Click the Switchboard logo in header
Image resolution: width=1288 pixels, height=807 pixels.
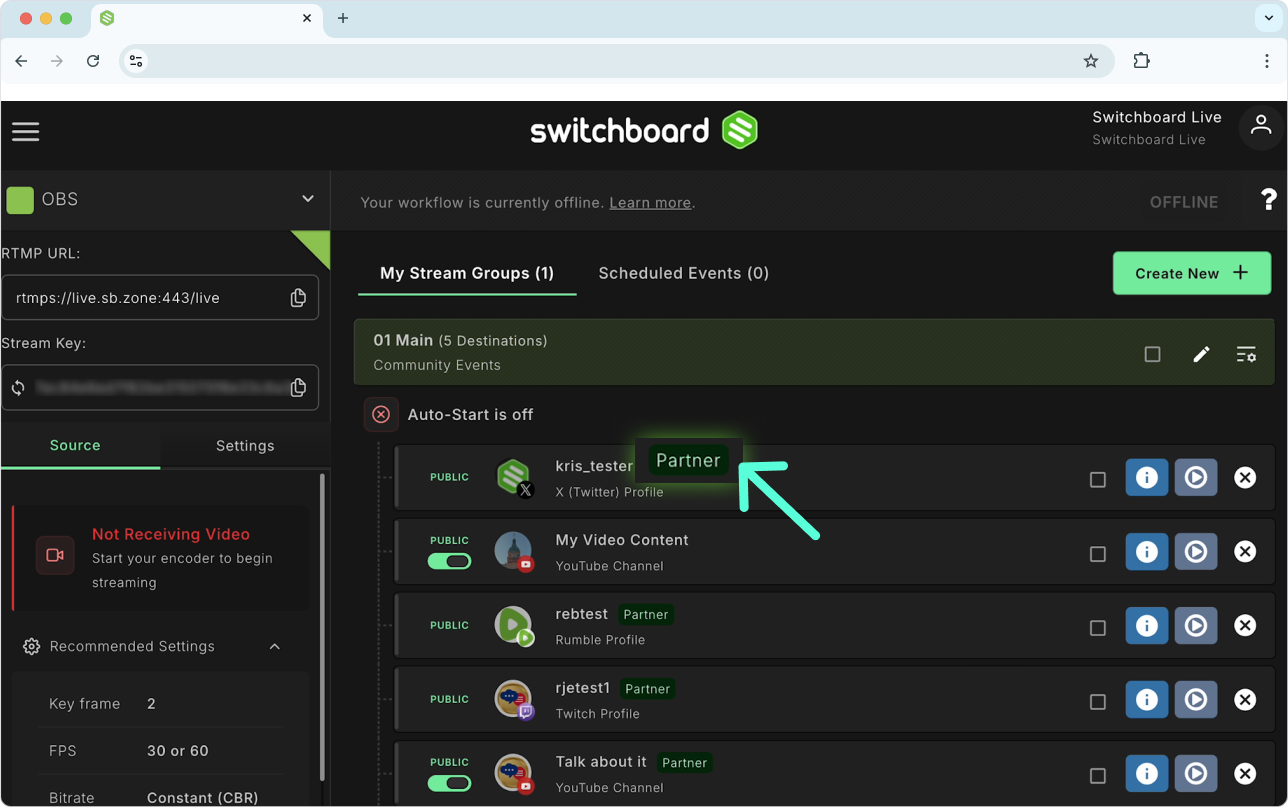point(644,131)
